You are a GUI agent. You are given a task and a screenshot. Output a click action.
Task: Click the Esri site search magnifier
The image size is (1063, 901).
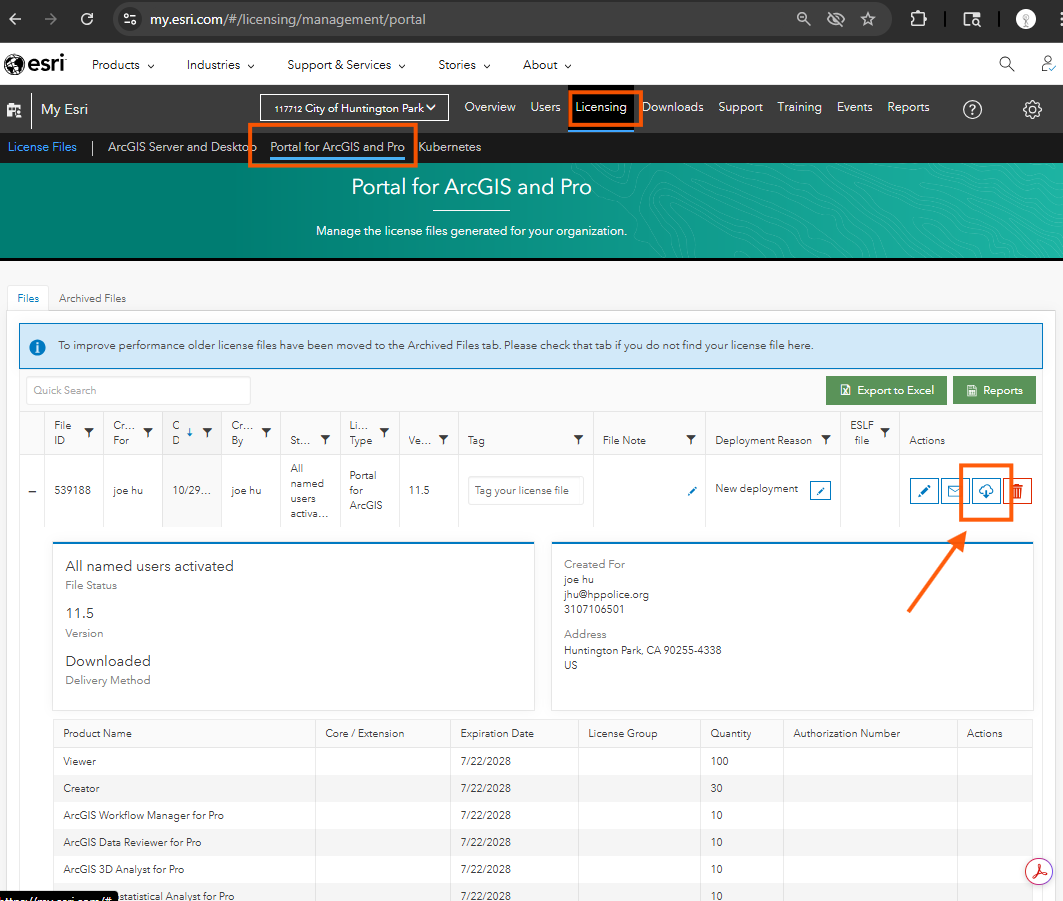pos(1007,65)
